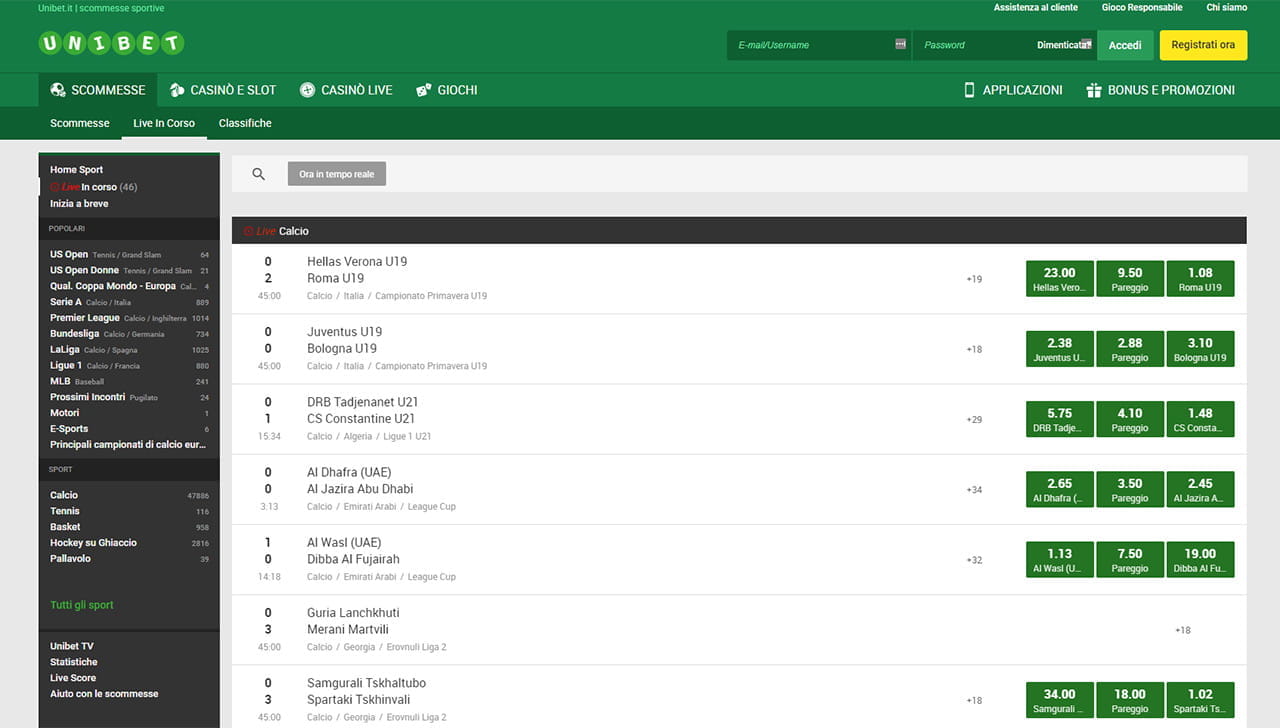Click the E-mail/Username input field
The height and width of the screenshot is (728, 1280).
tap(818, 45)
